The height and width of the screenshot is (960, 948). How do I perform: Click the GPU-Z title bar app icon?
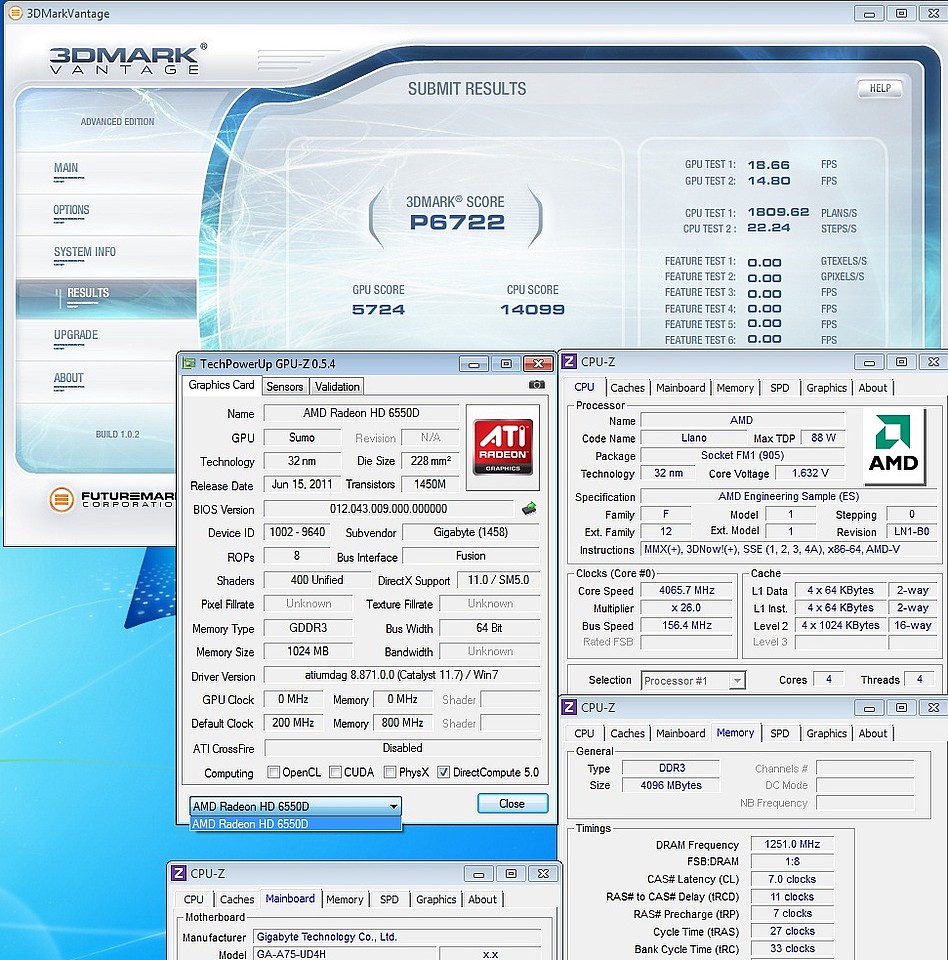pyautogui.click(x=189, y=364)
